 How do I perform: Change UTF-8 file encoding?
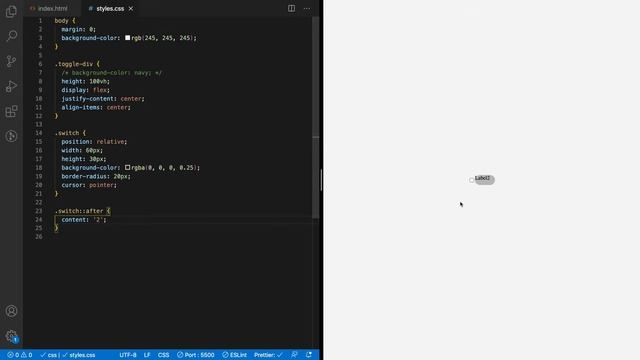click(128, 355)
